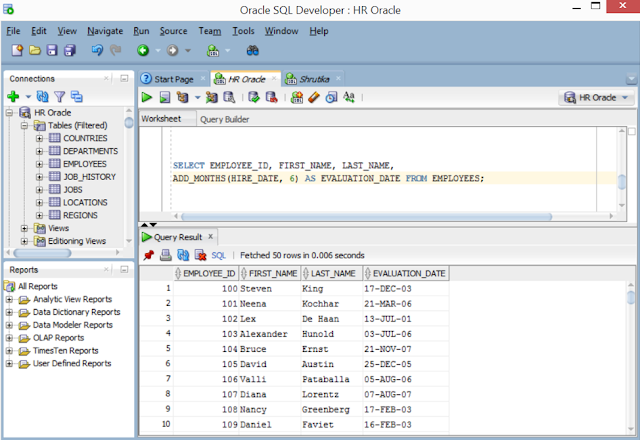
Task: Select the DEPARTMENTS table
Action: (90, 151)
